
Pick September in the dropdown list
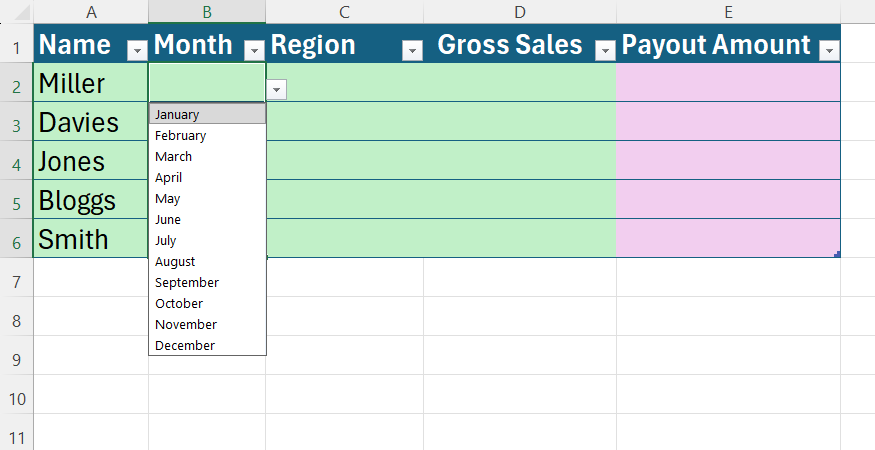(x=207, y=283)
